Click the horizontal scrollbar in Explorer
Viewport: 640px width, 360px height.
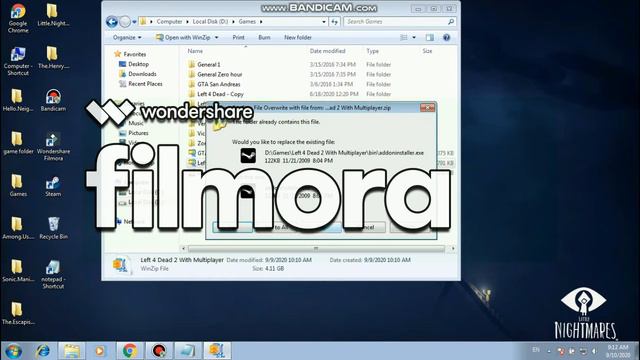(x=316, y=248)
